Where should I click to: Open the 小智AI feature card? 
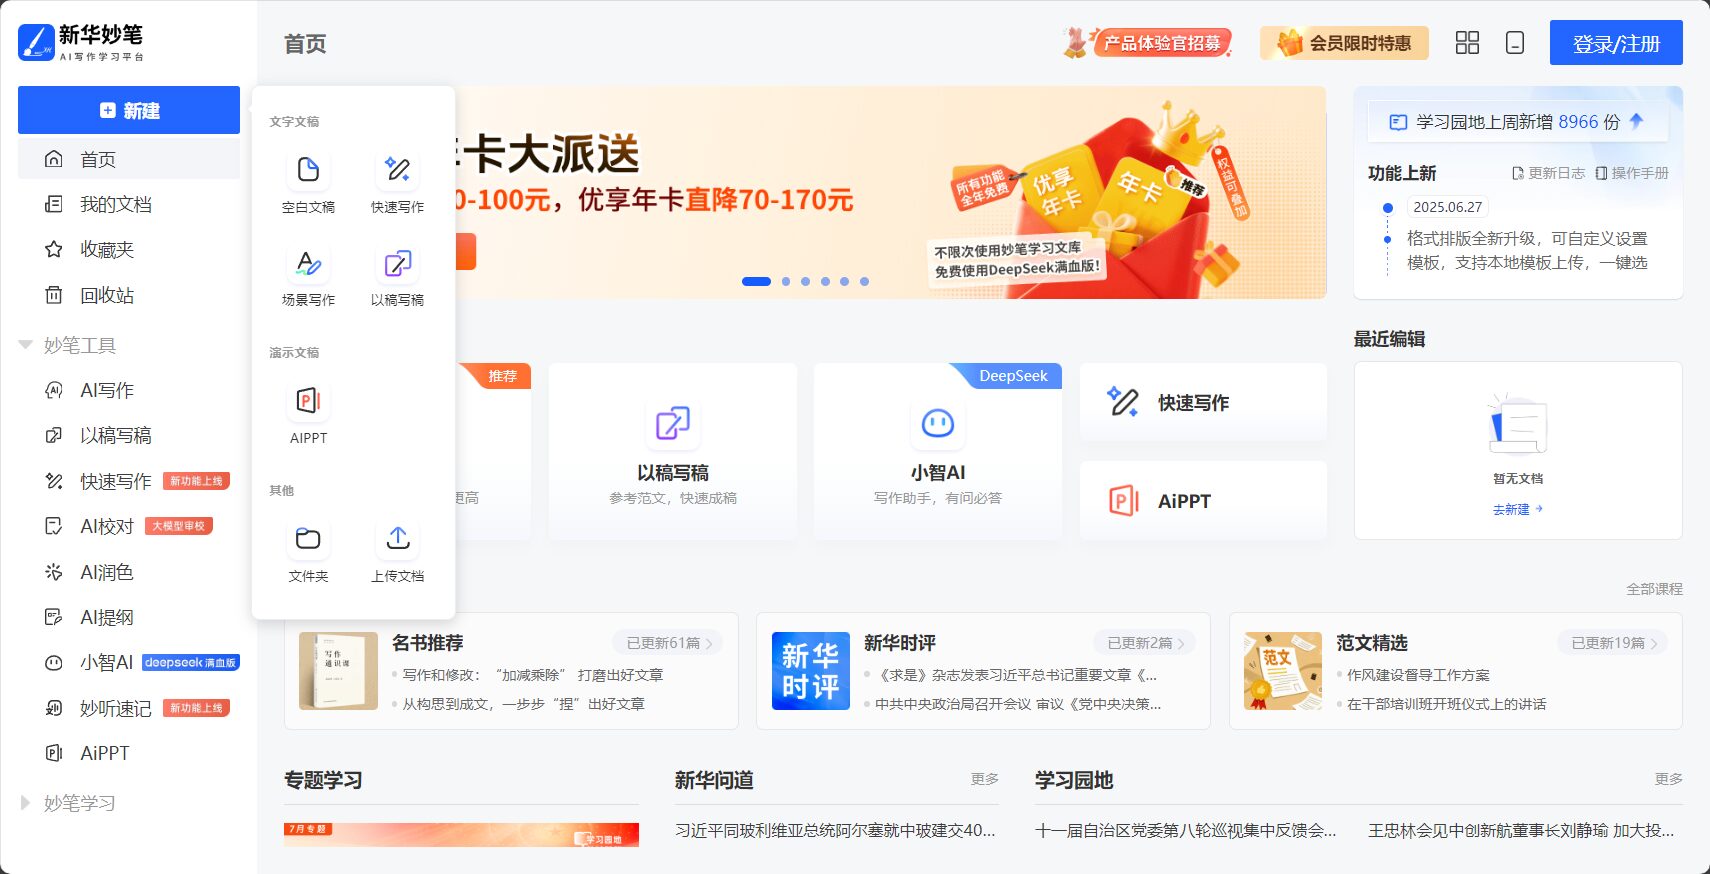(938, 451)
